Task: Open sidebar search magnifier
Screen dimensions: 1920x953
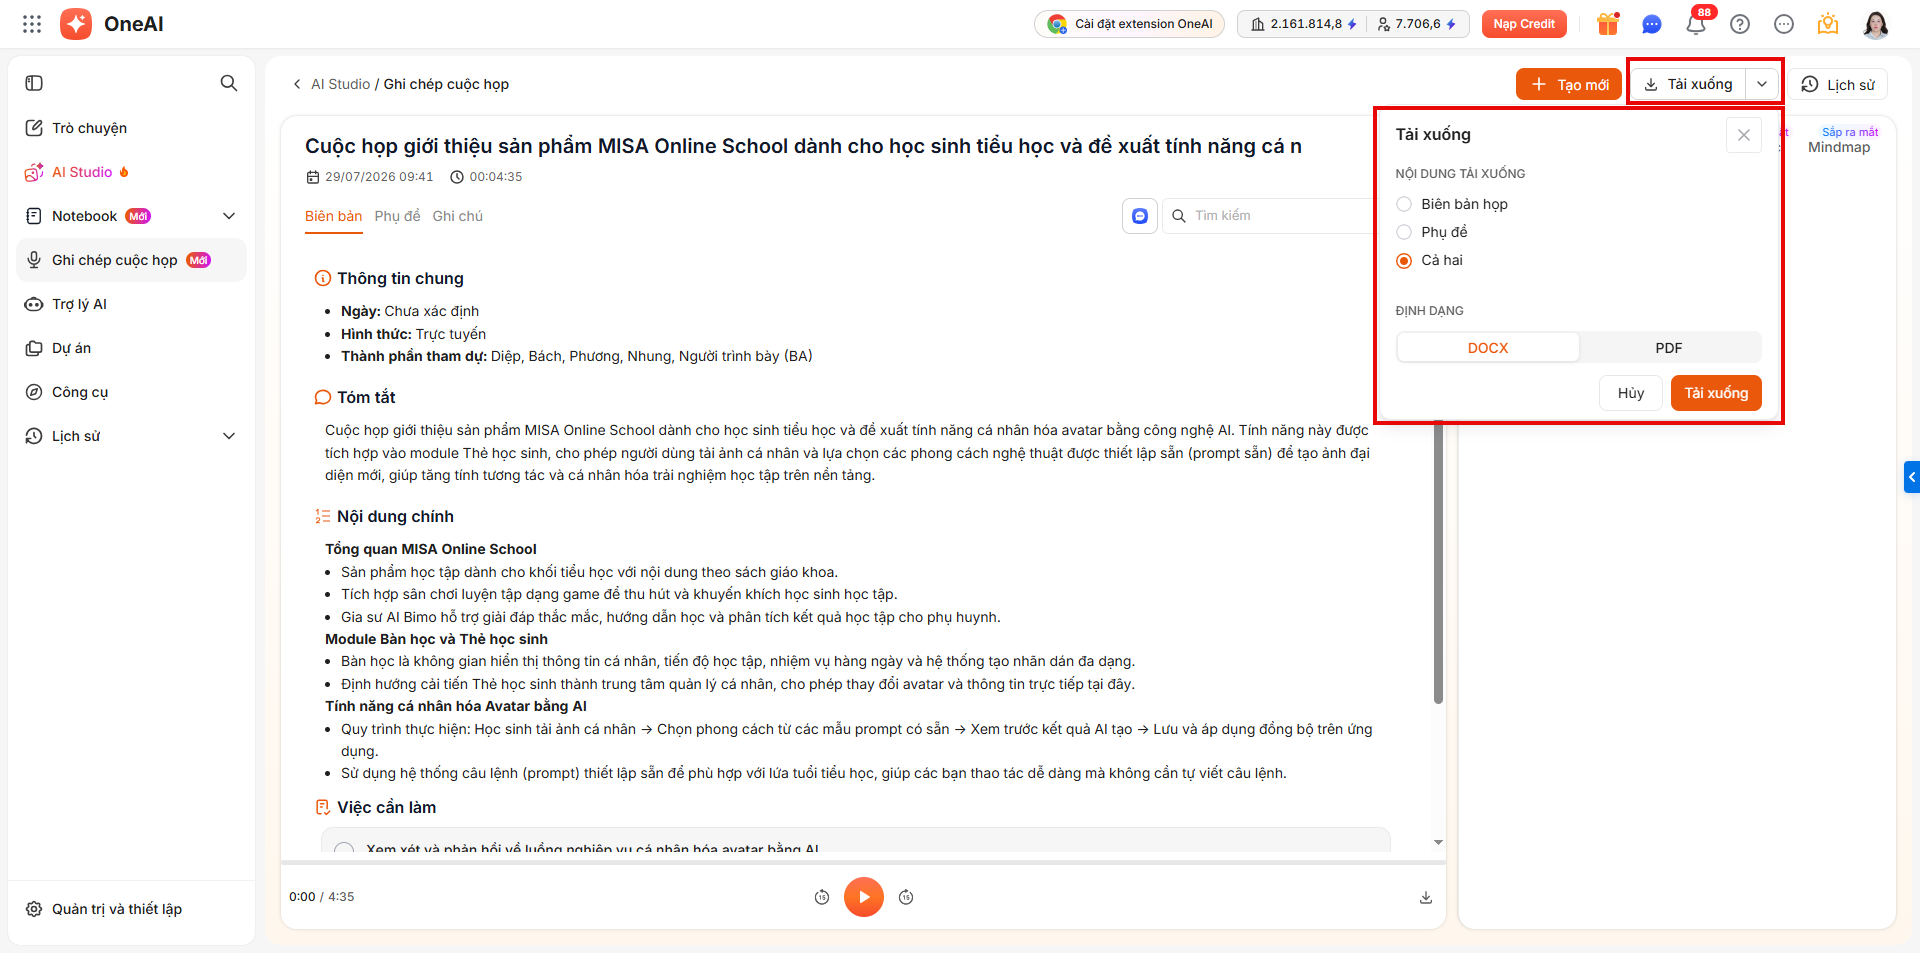Action: tap(229, 83)
